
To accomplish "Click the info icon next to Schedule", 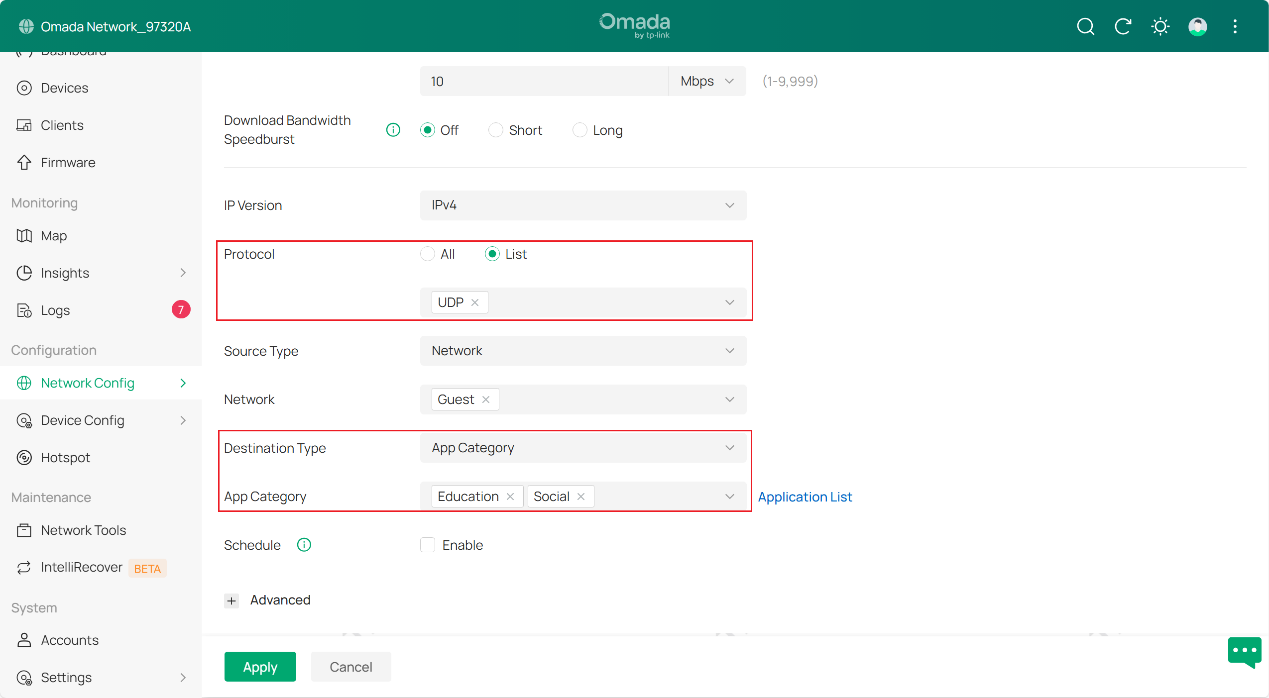I will (304, 545).
